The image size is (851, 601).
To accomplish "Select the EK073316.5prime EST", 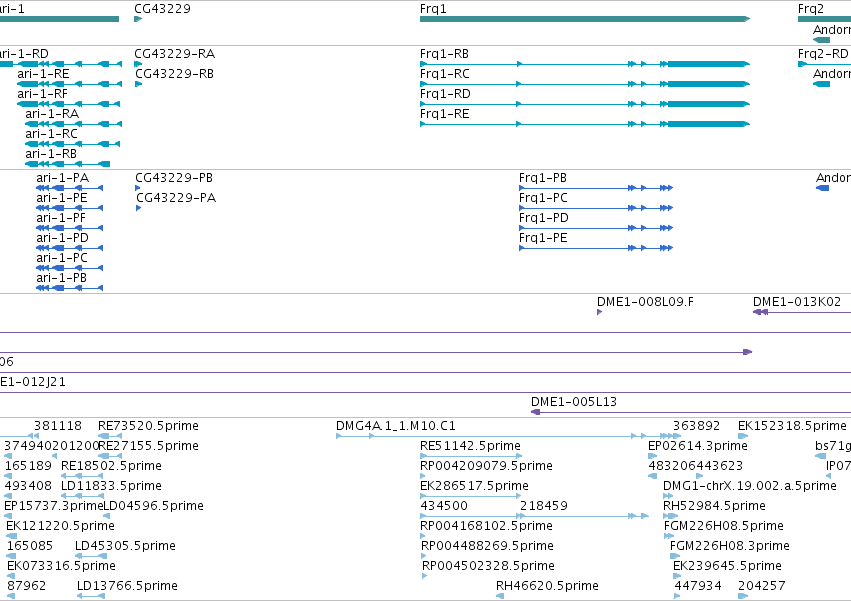I will [11, 577].
